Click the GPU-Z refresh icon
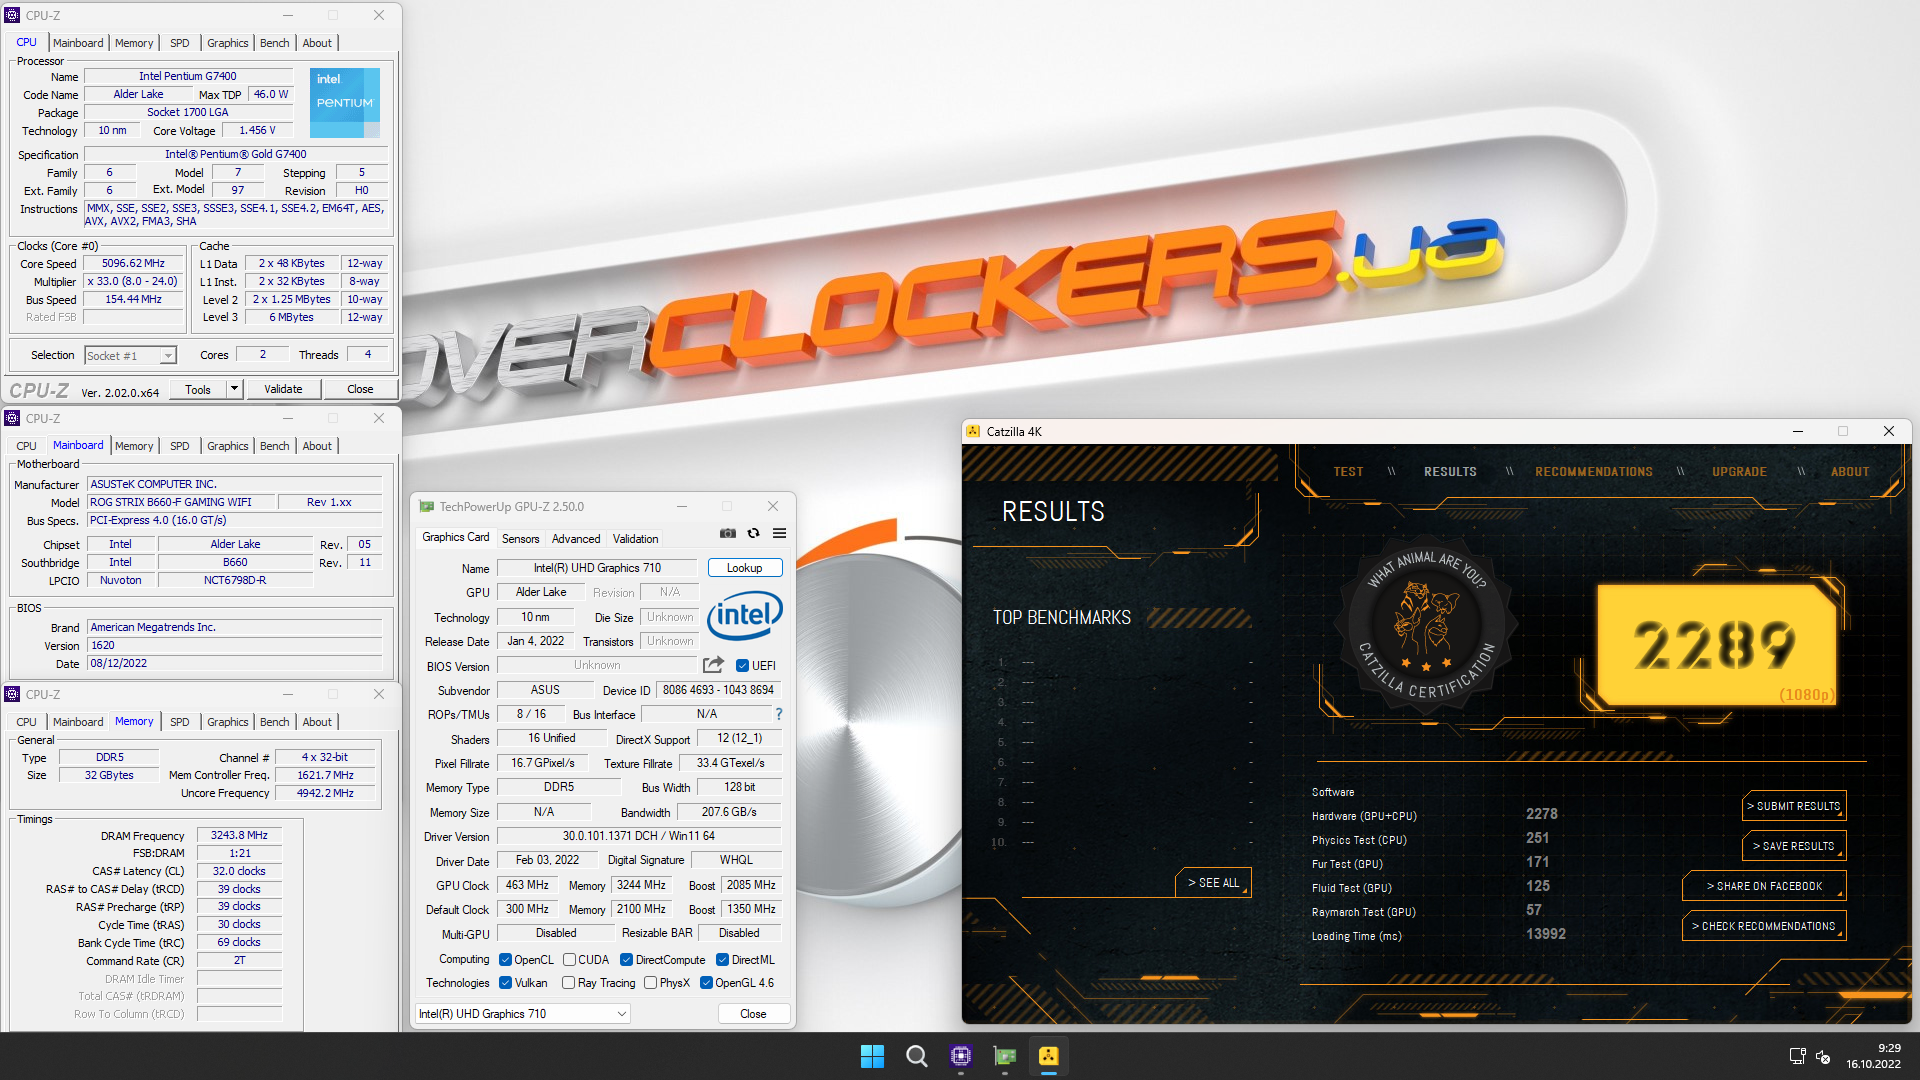The height and width of the screenshot is (1080, 1920). (754, 534)
